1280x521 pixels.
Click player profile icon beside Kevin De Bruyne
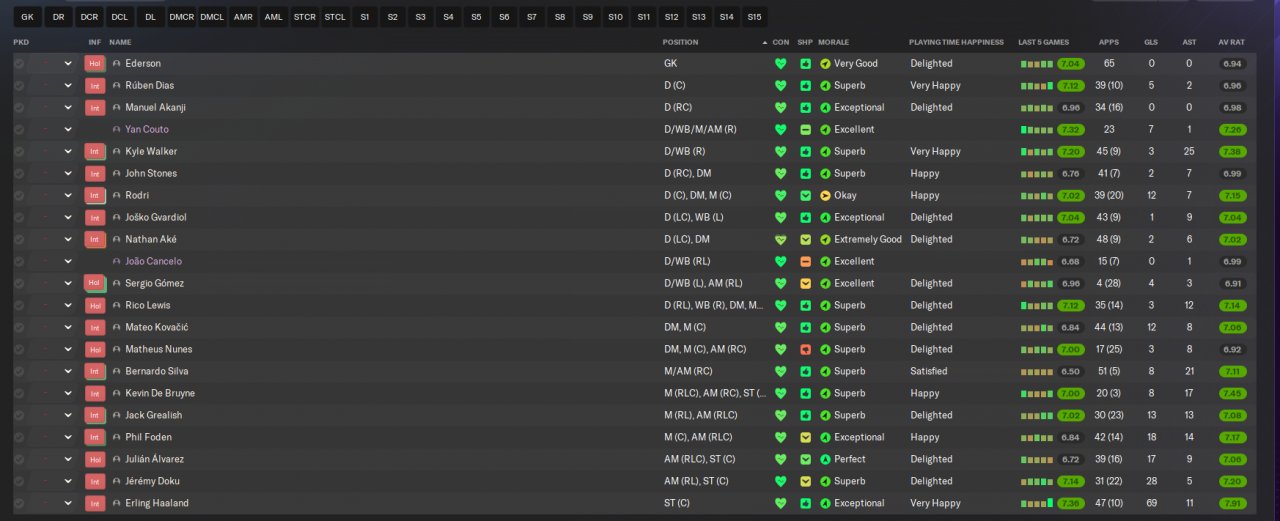(116, 393)
